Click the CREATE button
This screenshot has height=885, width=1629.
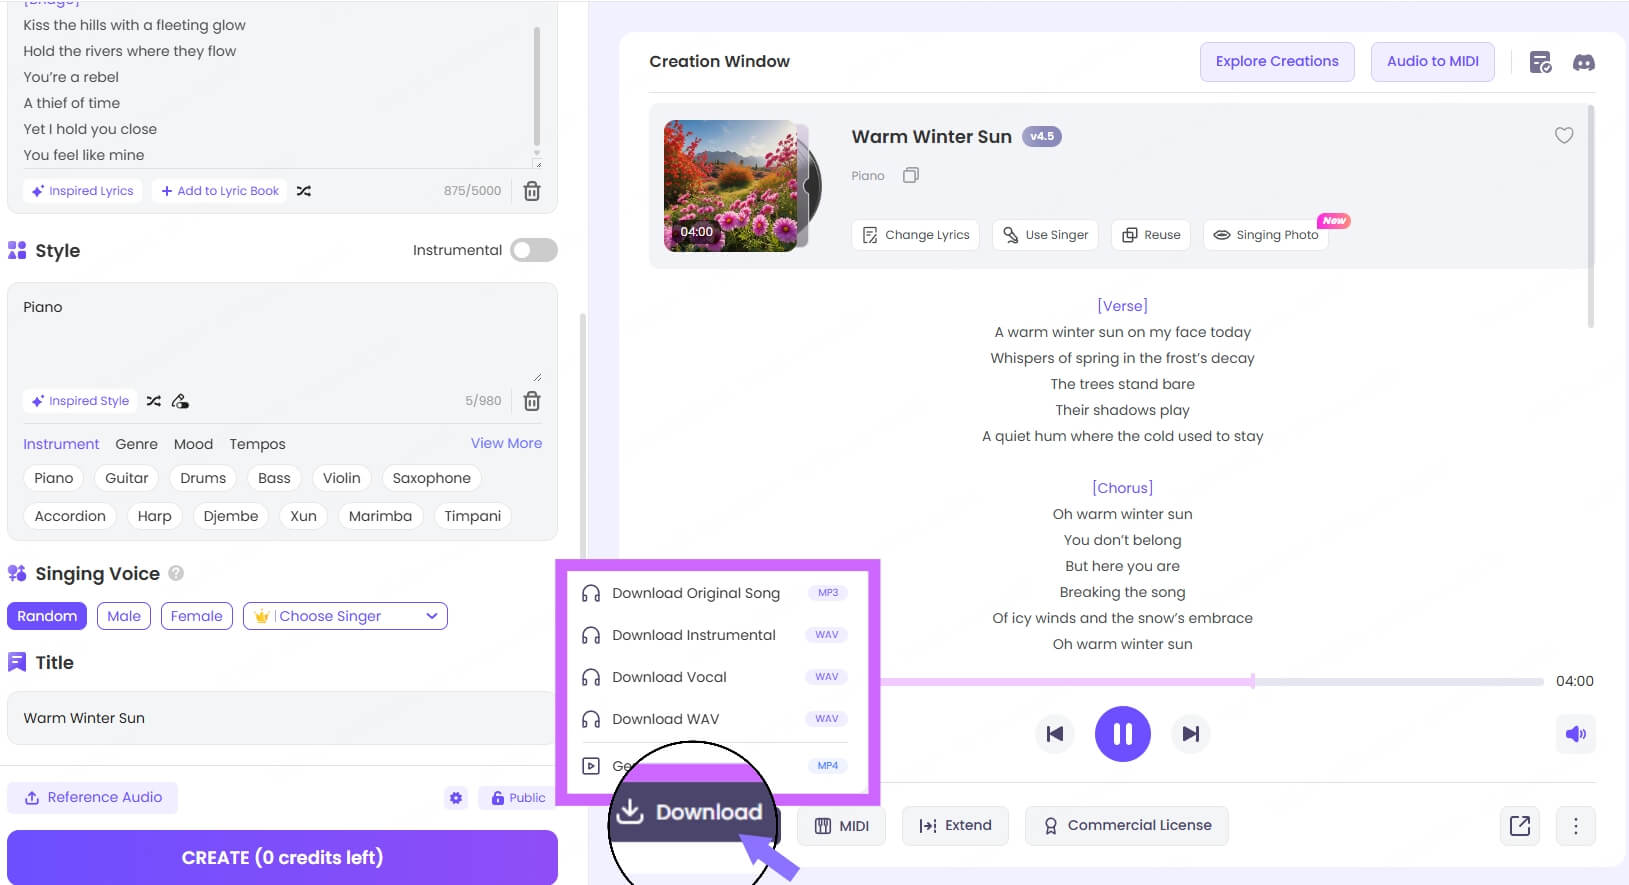point(282,857)
